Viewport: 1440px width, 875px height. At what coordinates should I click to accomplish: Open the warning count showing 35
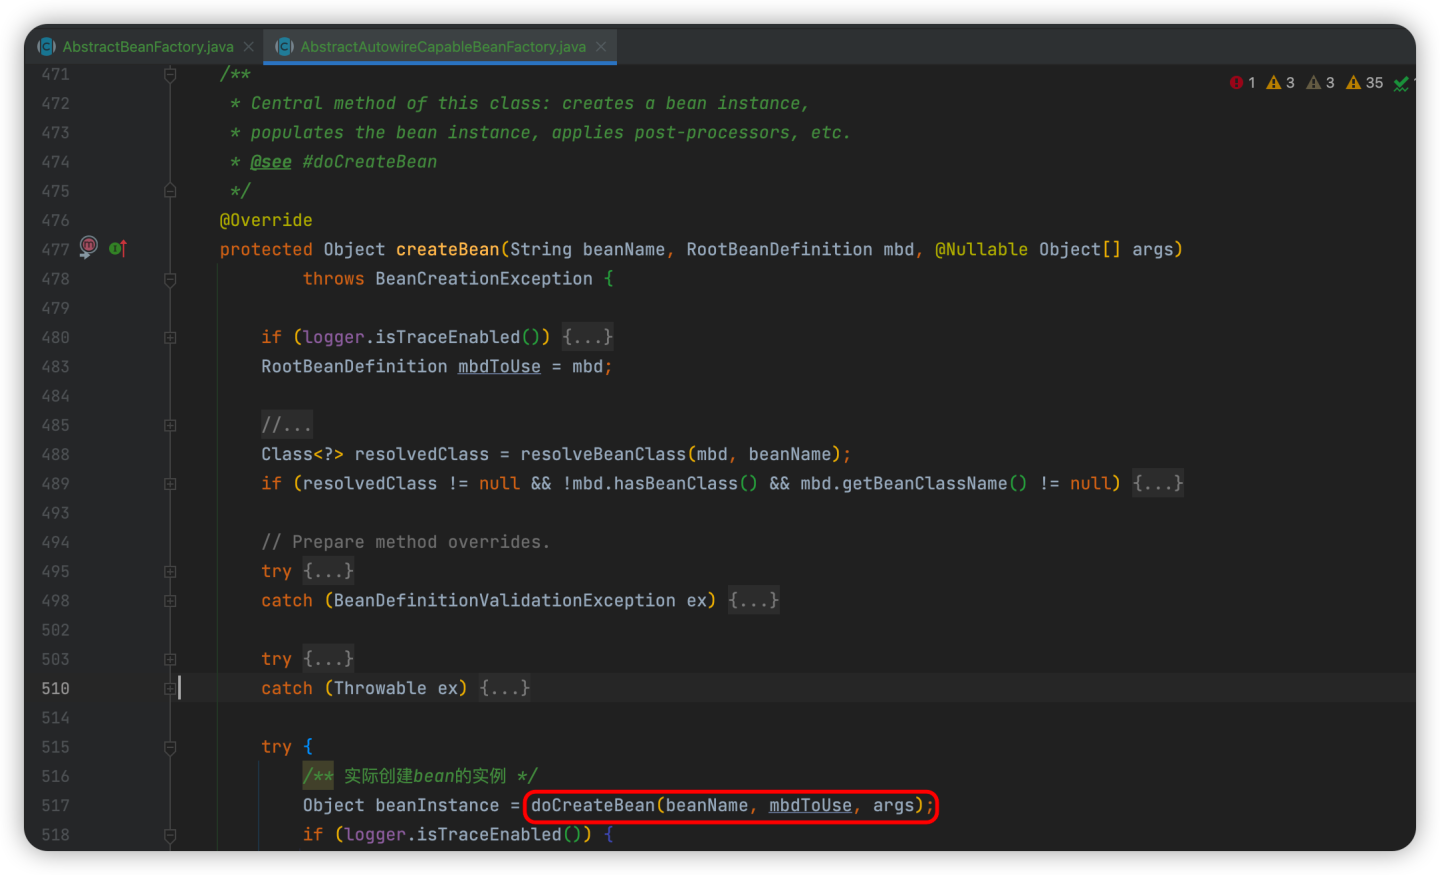pos(1365,83)
